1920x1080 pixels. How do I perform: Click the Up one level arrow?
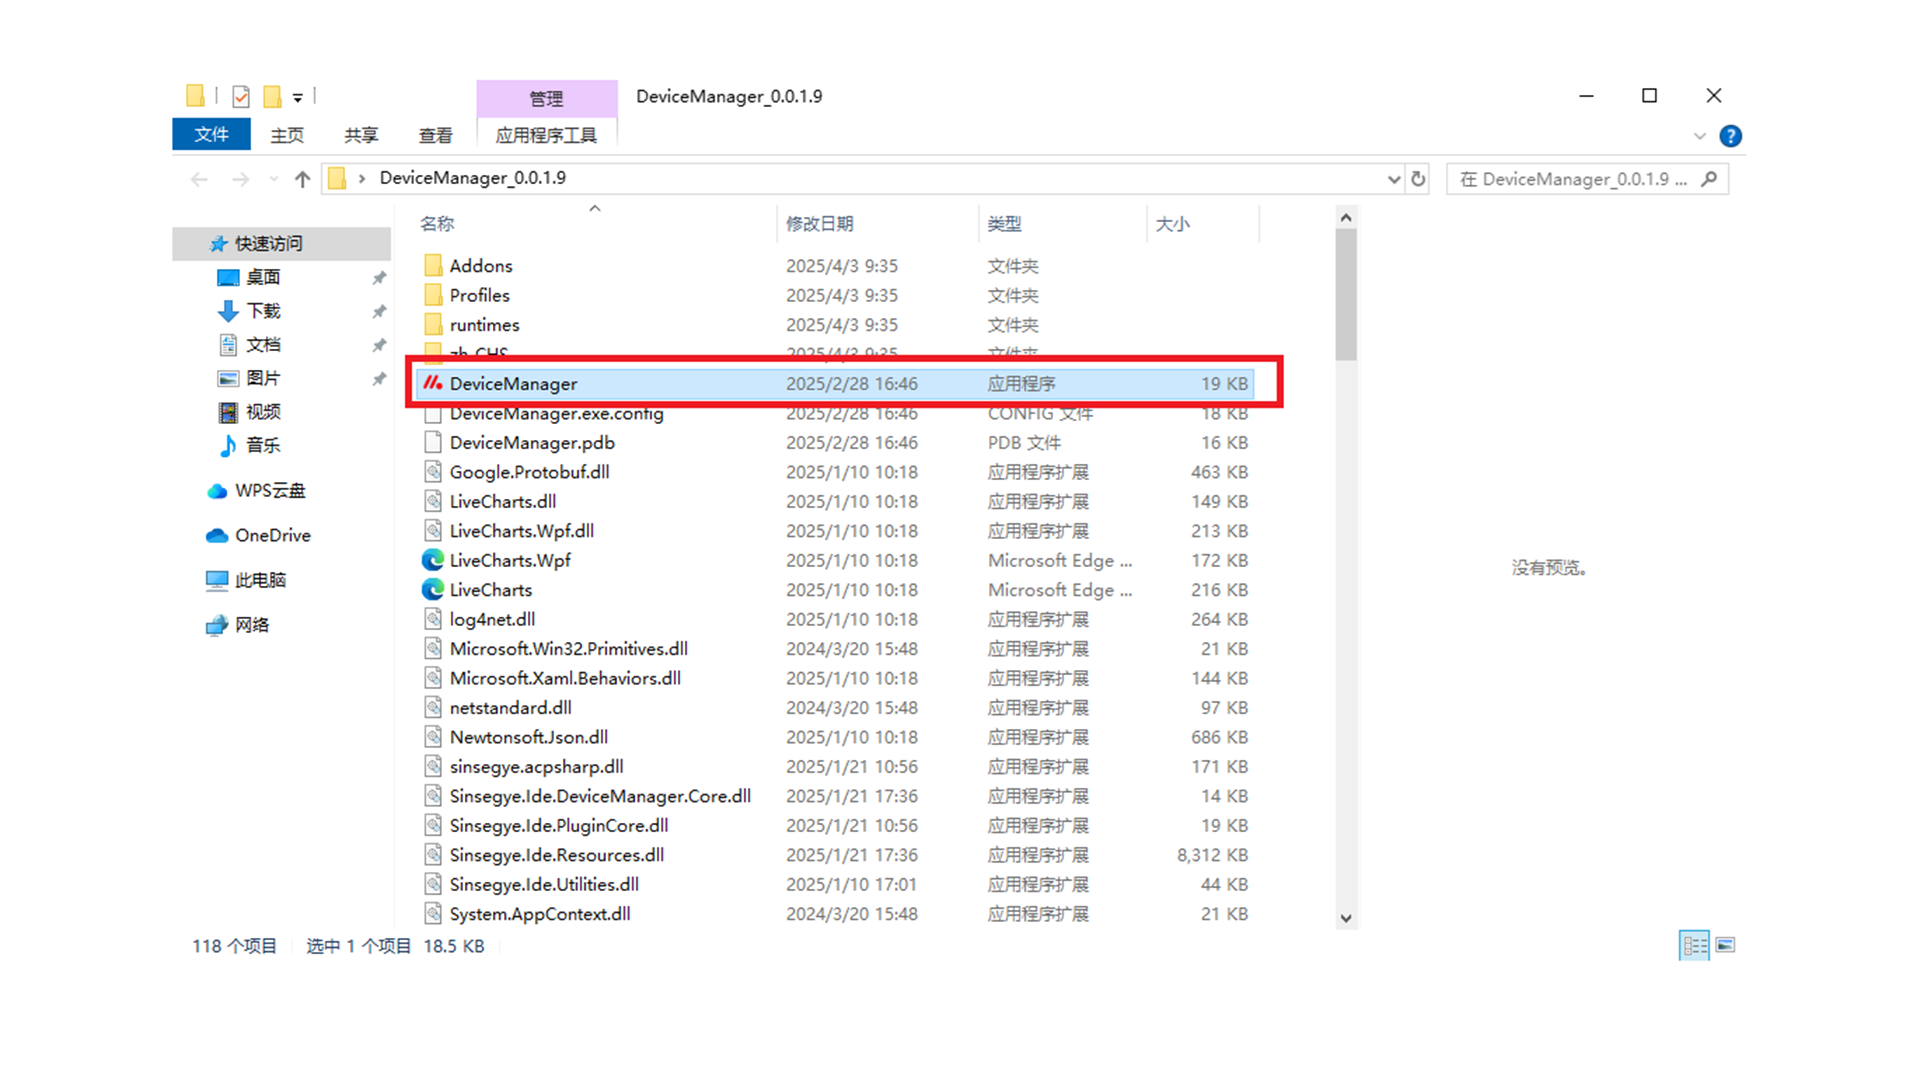pyautogui.click(x=302, y=179)
